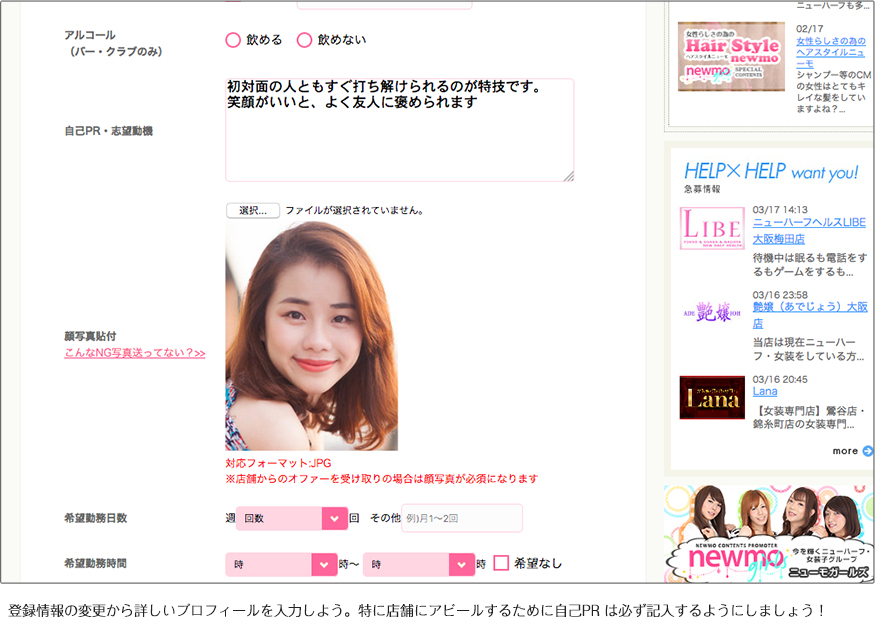Click the 艶嬢 shop logo icon

pos(712,310)
